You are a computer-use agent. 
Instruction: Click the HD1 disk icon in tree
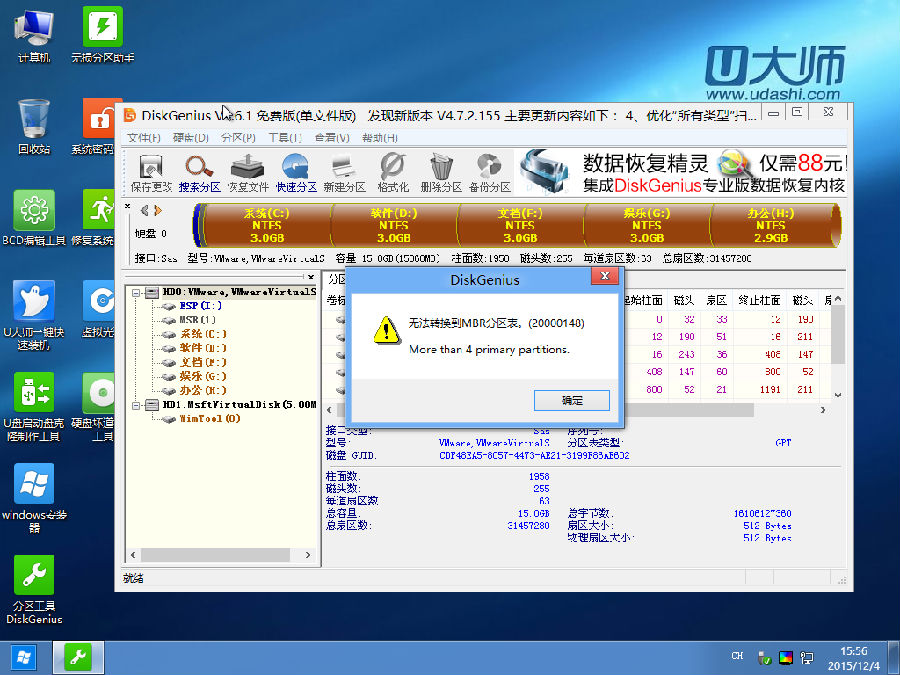tap(152, 405)
